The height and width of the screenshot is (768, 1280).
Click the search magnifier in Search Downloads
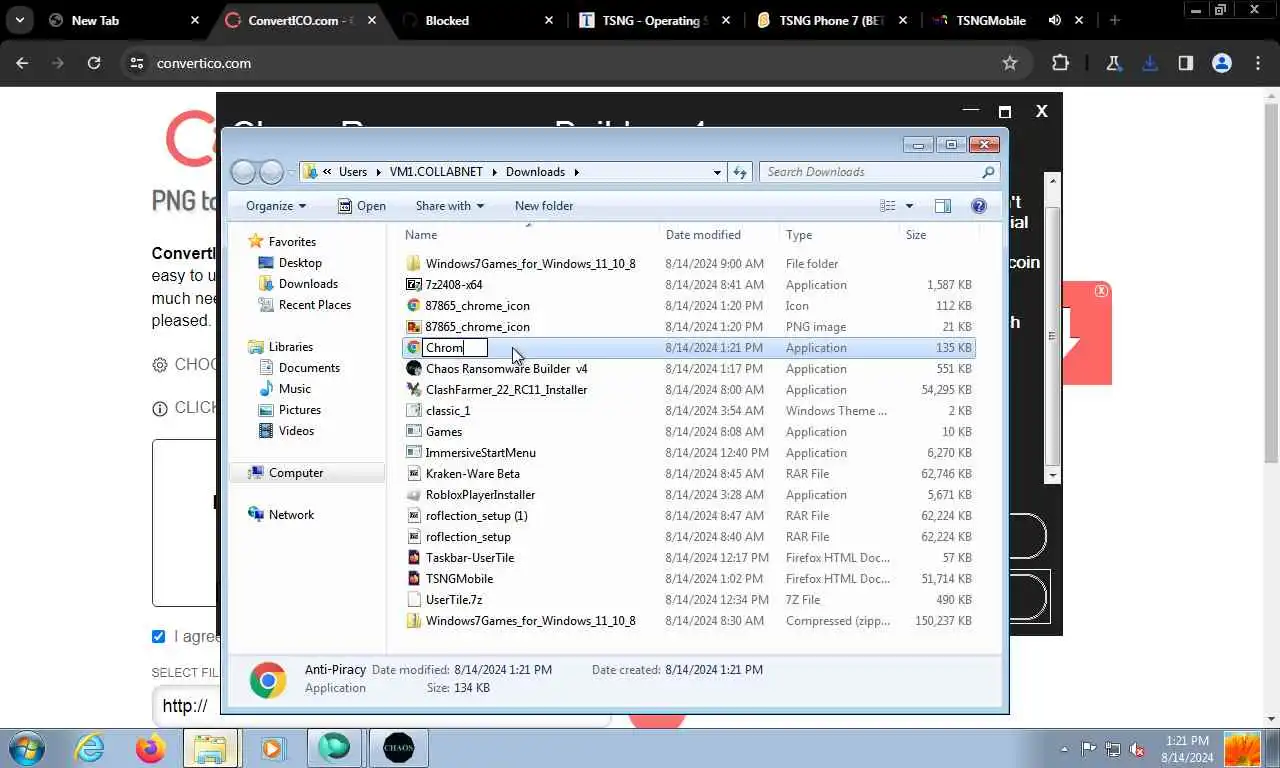click(x=988, y=172)
